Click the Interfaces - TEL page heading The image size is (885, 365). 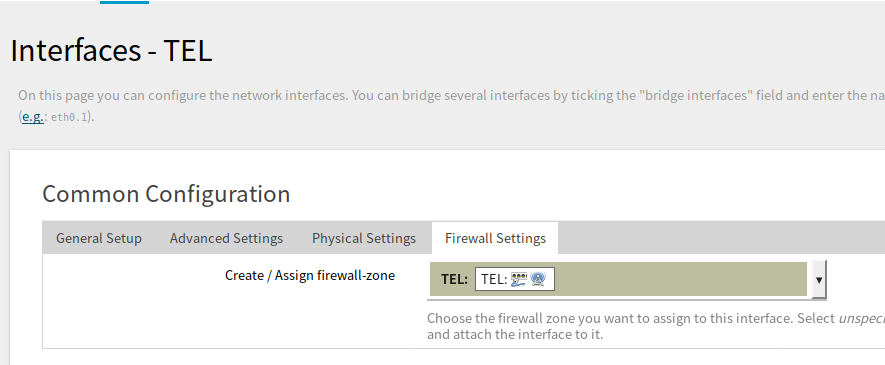click(111, 50)
